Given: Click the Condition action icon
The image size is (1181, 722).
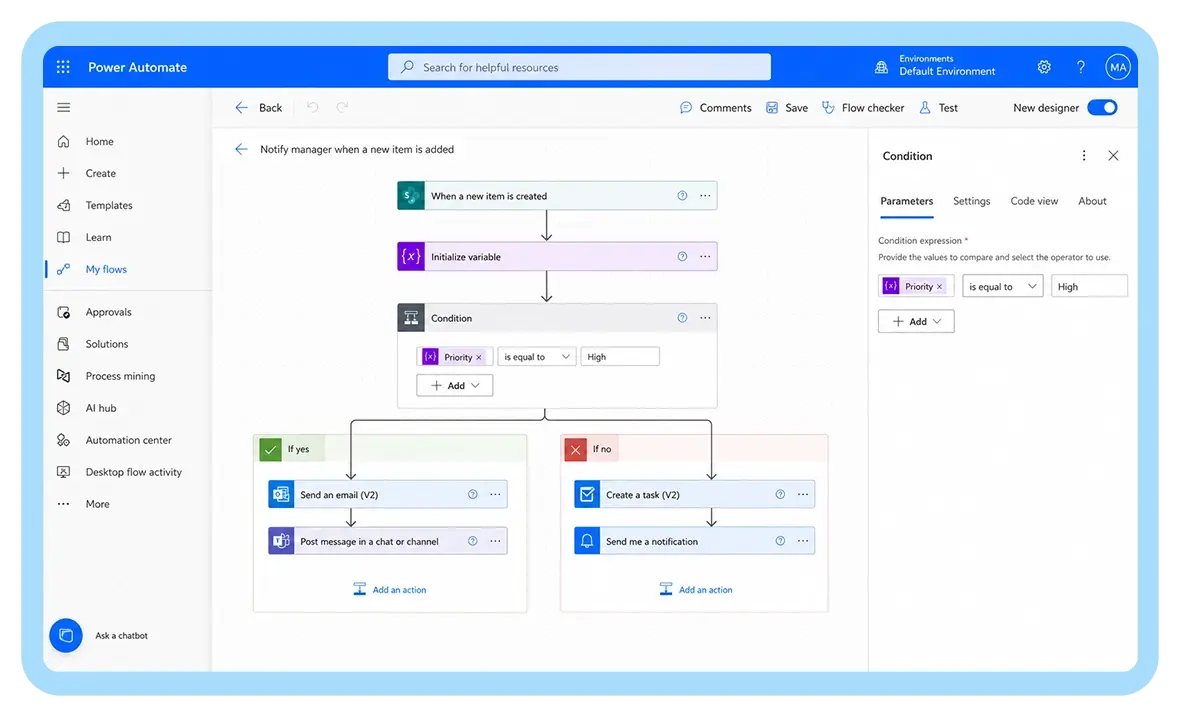Looking at the screenshot, I should click(410, 318).
